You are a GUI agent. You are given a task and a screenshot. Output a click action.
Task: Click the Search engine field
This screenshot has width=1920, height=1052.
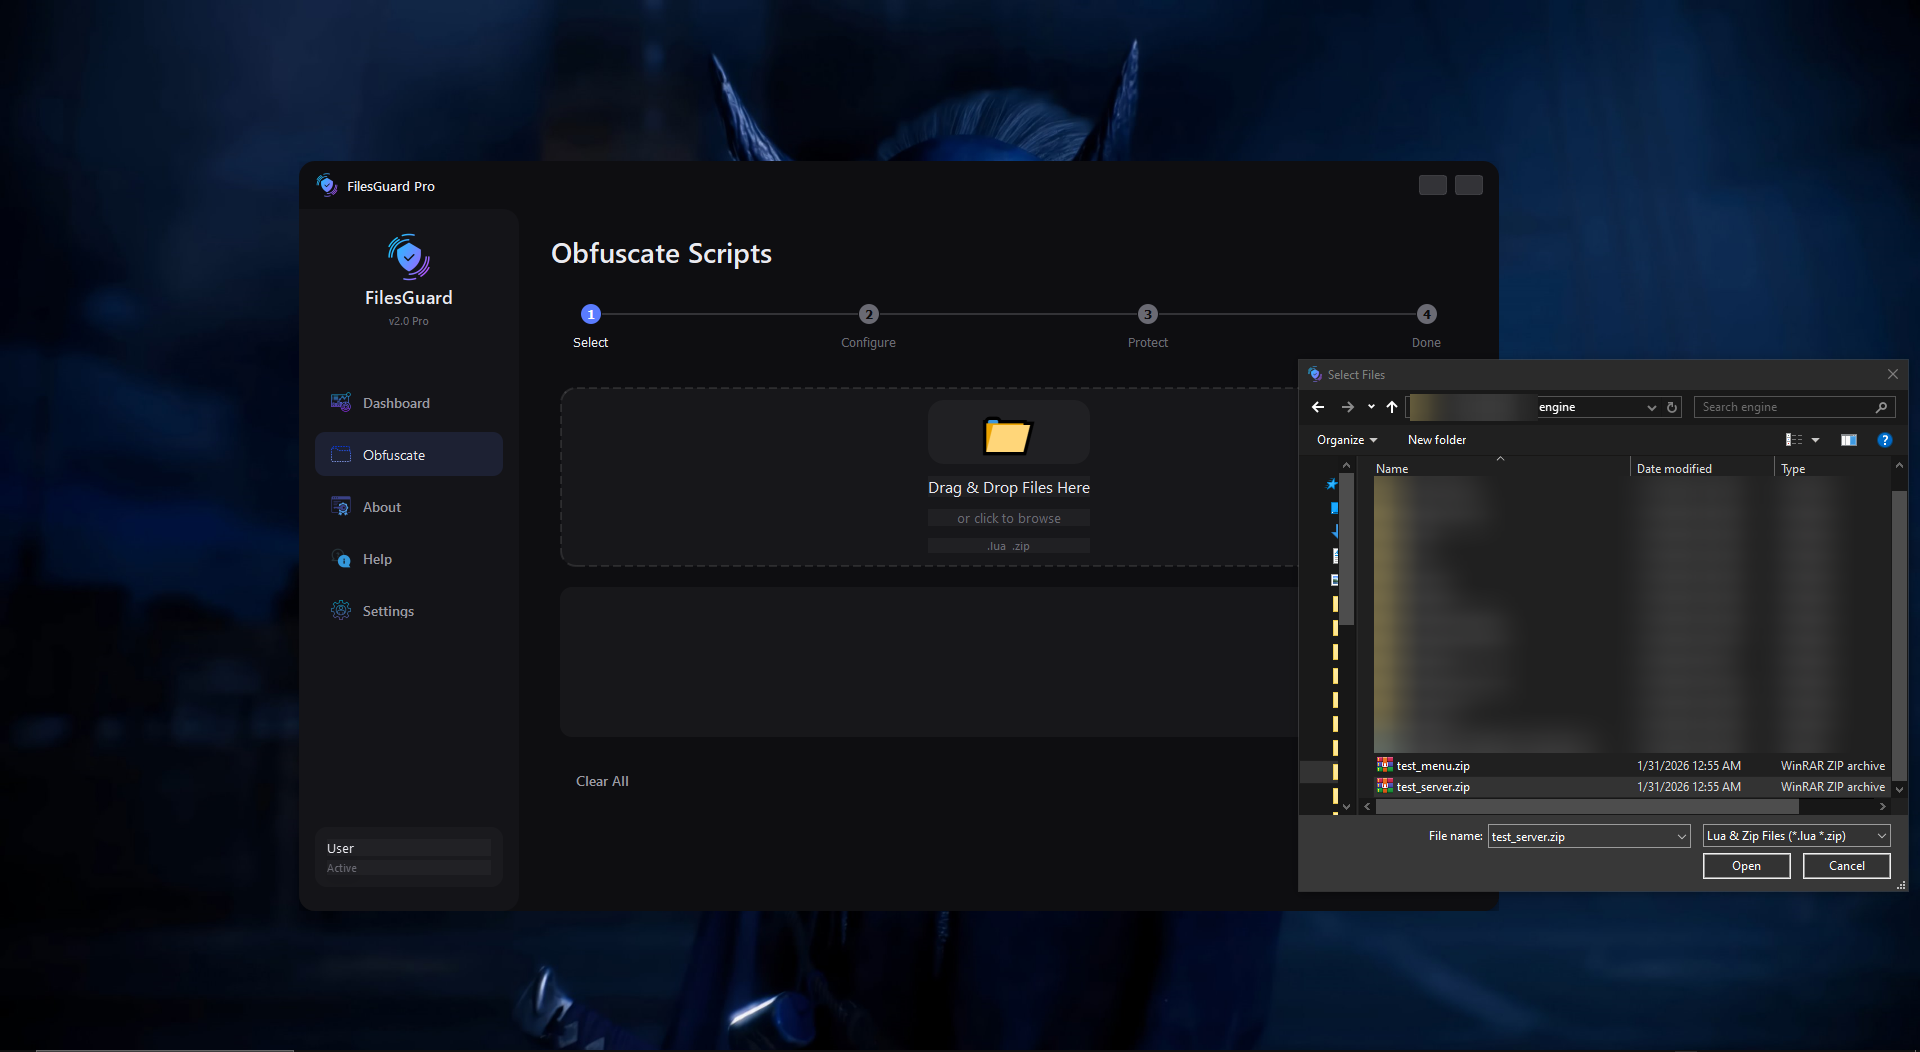1785,407
